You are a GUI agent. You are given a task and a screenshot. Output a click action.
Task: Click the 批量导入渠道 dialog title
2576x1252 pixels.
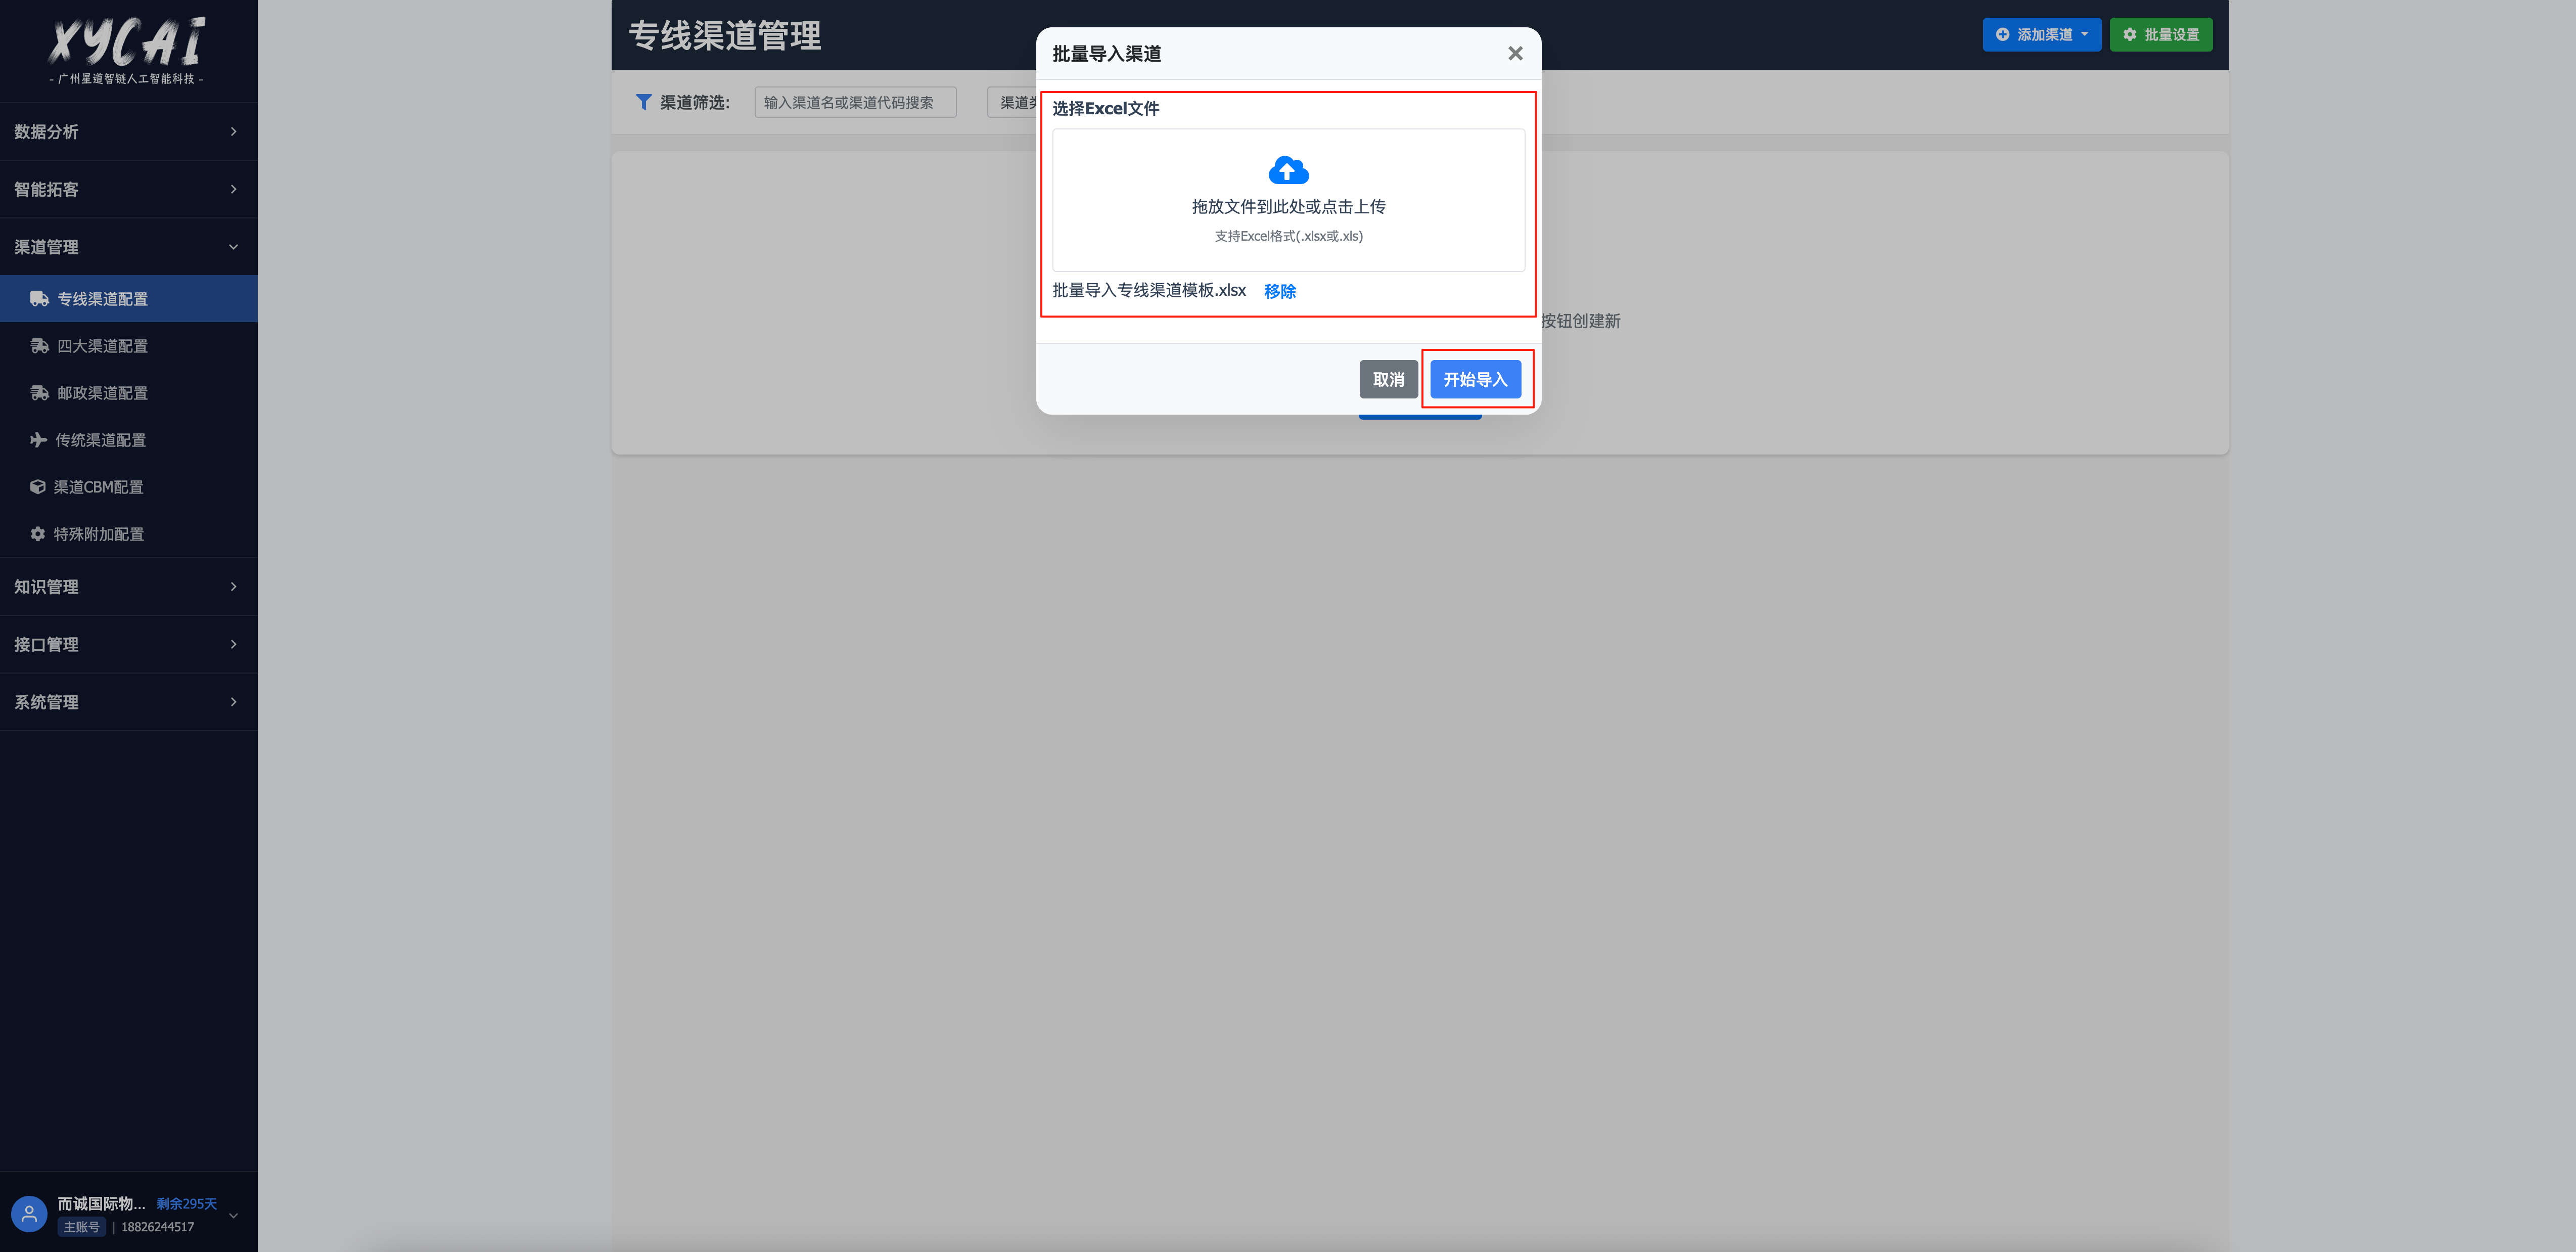[x=1106, y=53]
